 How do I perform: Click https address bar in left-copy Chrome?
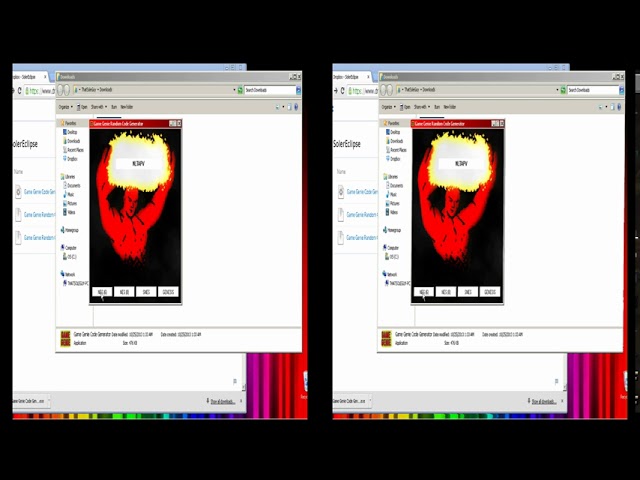(39, 91)
